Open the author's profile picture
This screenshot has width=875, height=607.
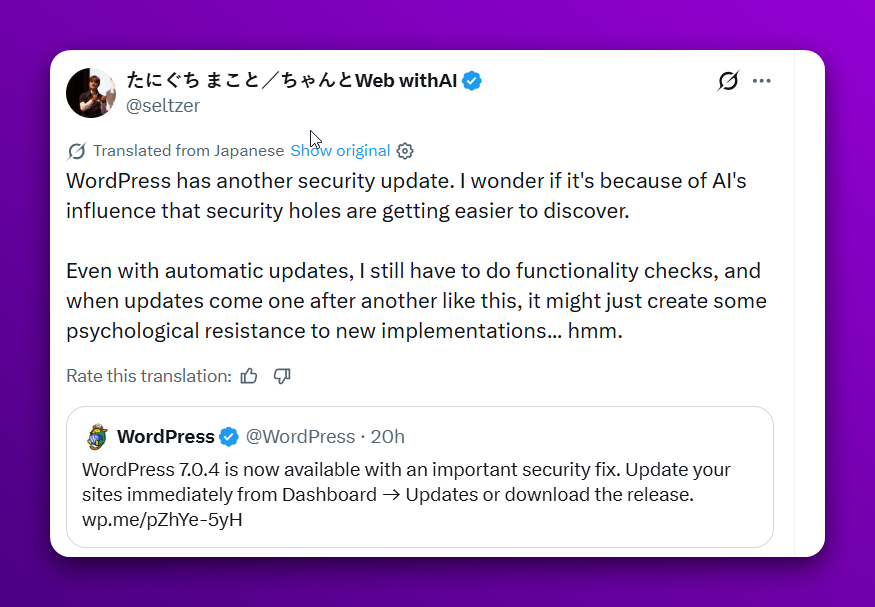click(x=91, y=93)
